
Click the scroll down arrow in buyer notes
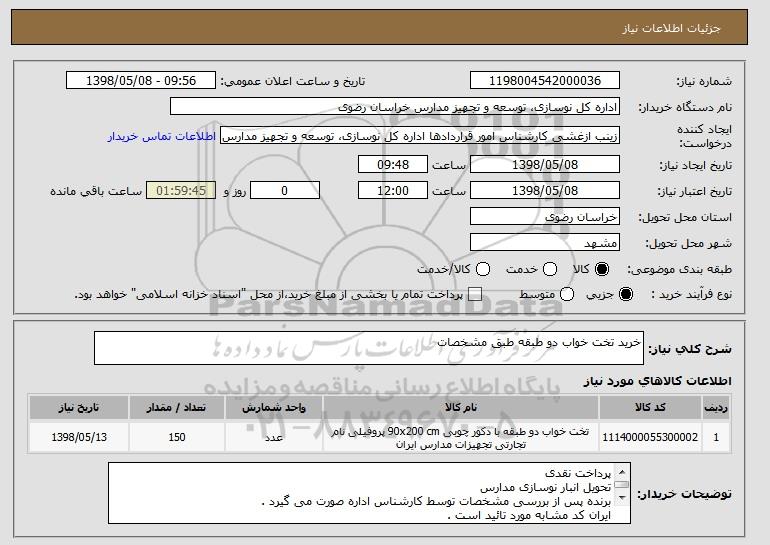[622, 497]
